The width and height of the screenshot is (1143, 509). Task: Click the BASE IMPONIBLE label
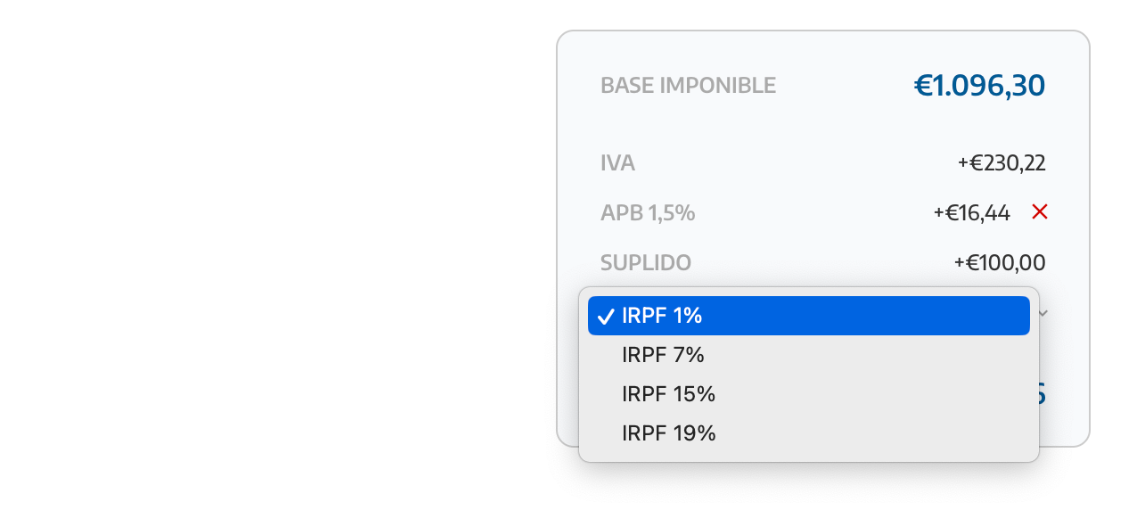688,86
